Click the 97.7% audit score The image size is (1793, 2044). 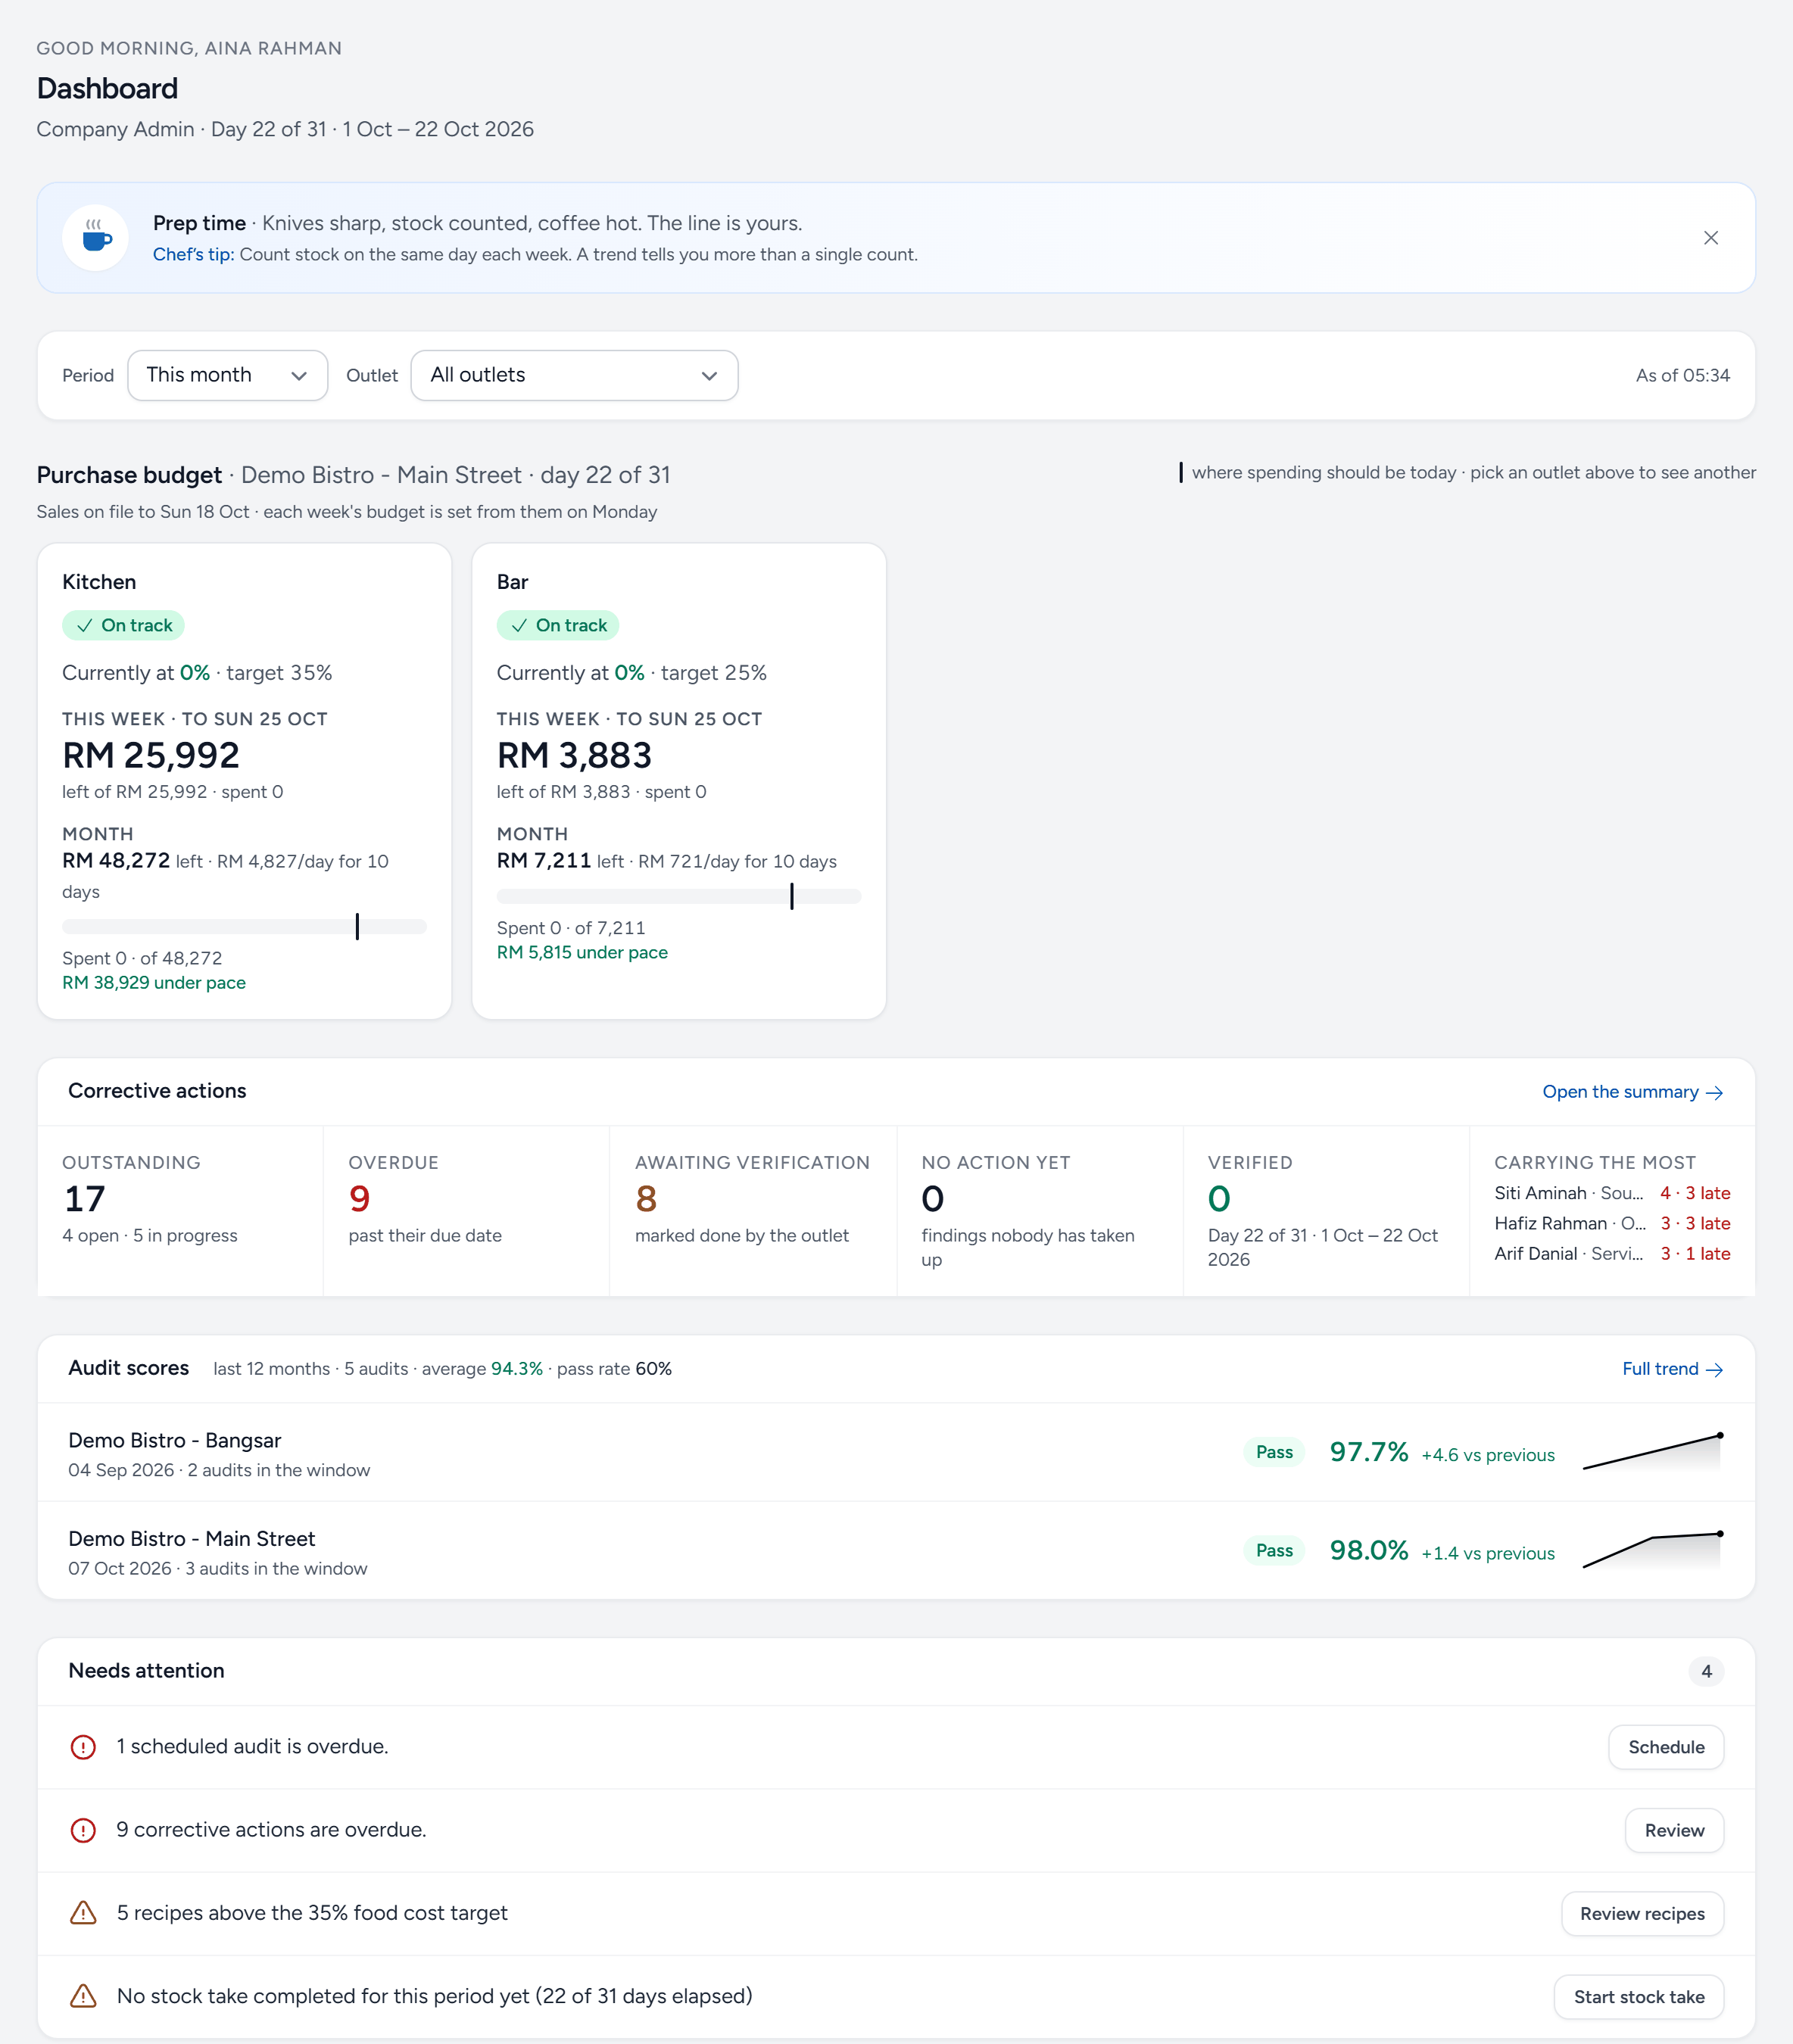[x=1368, y=1452]
